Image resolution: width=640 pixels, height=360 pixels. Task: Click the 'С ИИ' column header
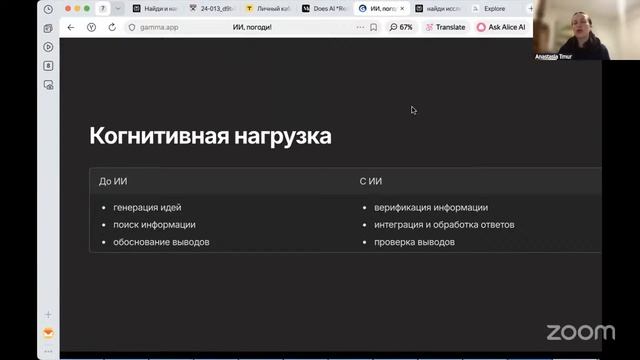tap(371, 181)
